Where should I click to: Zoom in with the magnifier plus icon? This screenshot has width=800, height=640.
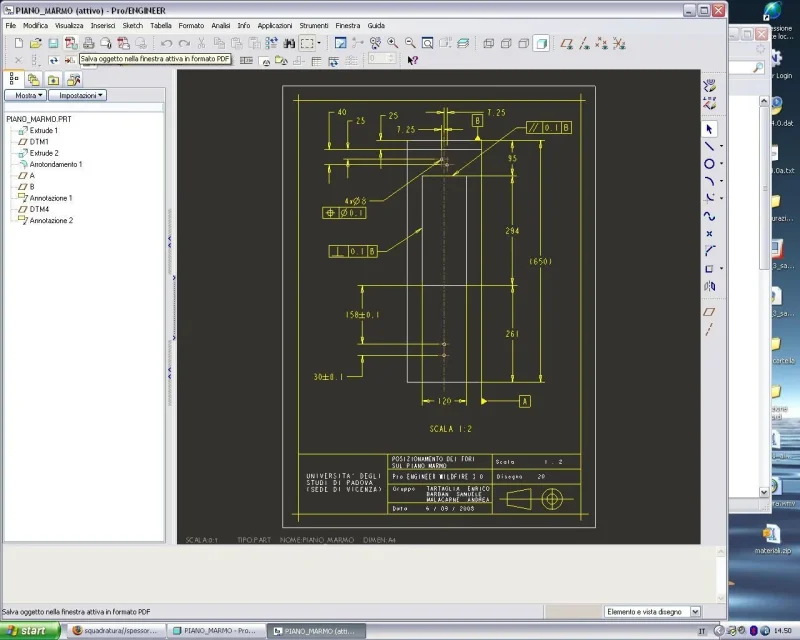[x=392, y=43]
